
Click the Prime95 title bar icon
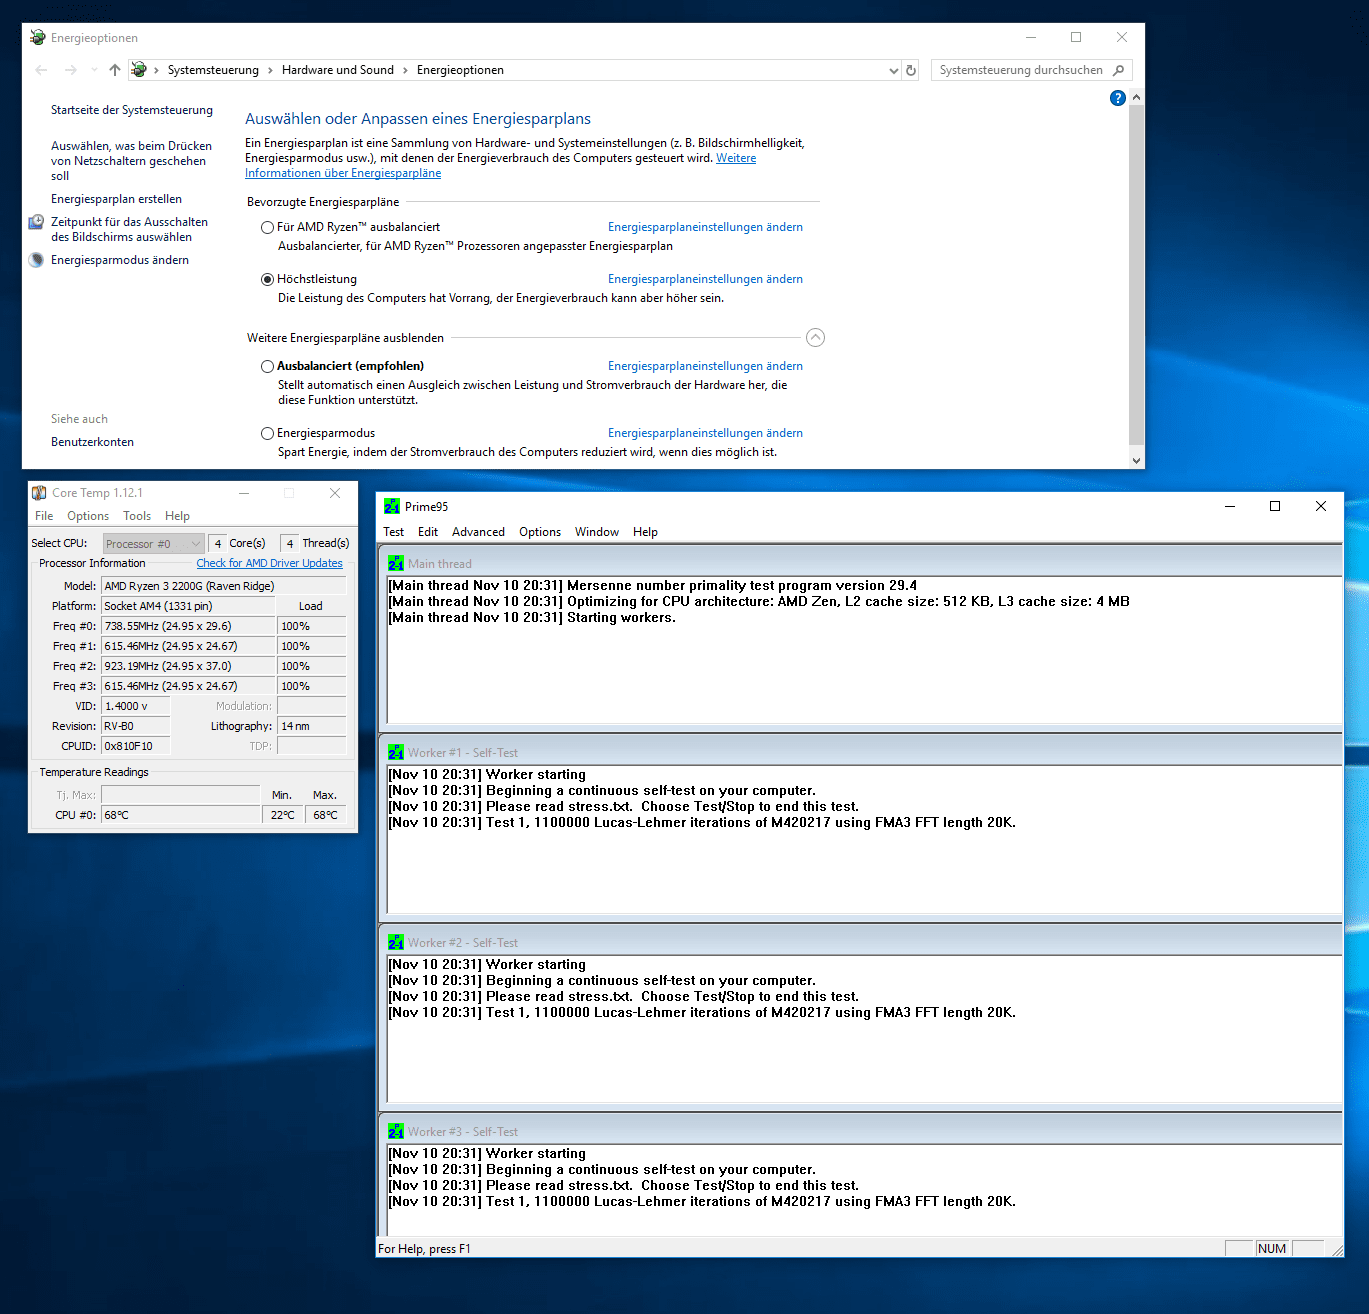tap(392, 507)
